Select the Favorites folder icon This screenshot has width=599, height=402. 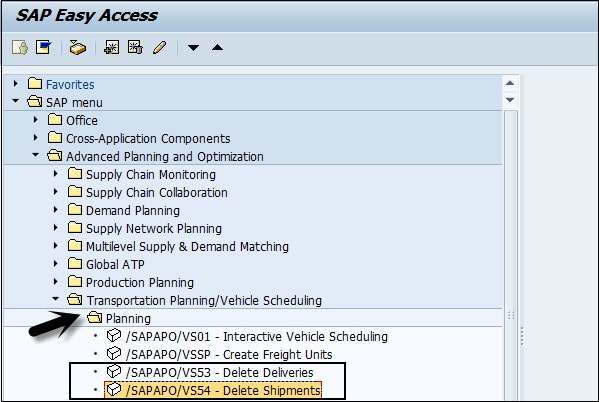(35, 83)
